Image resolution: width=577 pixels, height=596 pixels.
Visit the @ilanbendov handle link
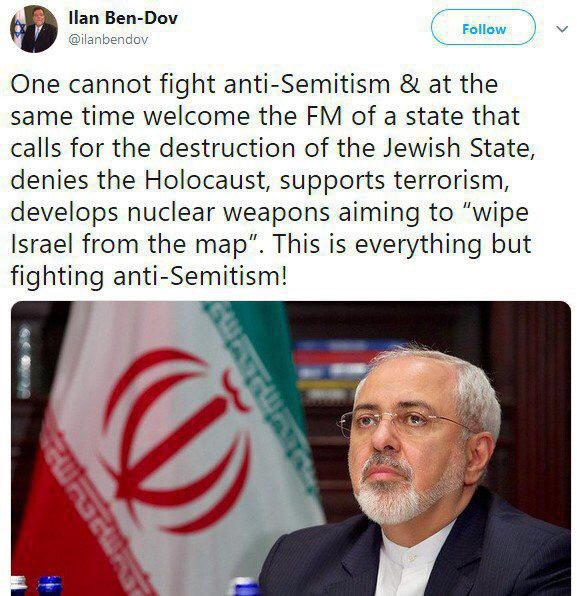[108, 39]
